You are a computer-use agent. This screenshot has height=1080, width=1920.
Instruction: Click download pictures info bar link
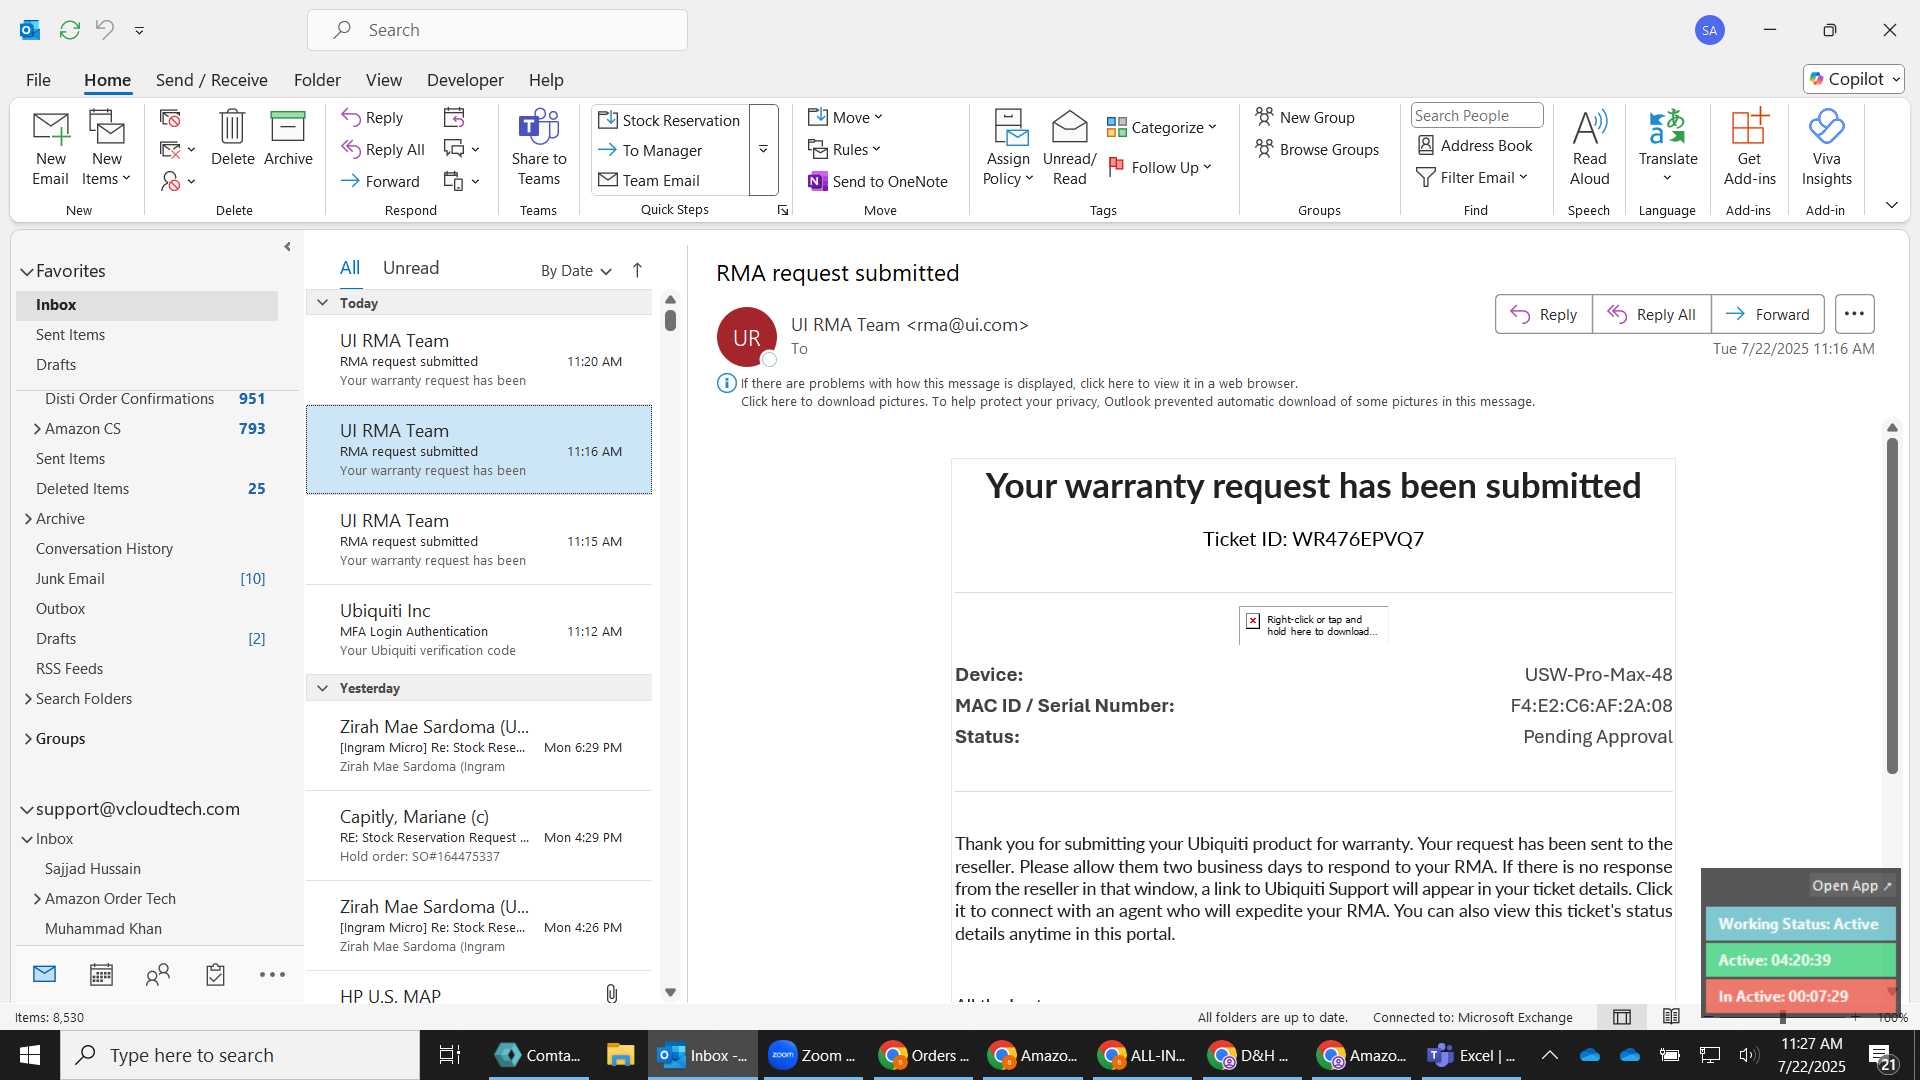(1137, 402)
